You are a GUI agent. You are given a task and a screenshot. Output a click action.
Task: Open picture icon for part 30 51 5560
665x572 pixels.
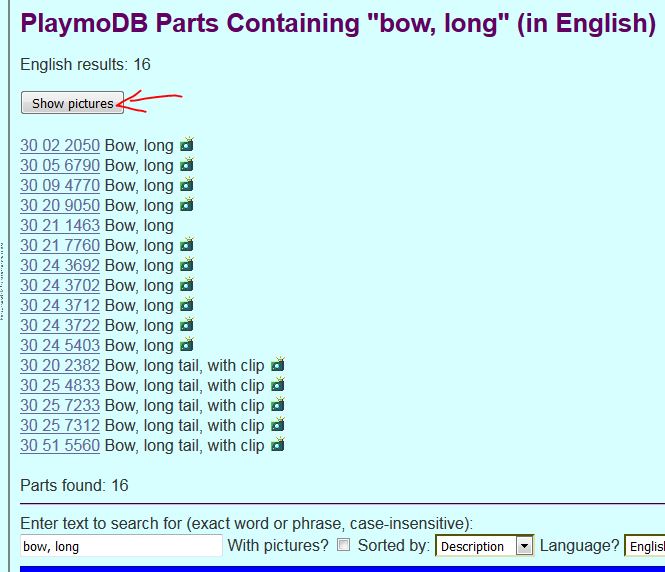tap(277, 445)
